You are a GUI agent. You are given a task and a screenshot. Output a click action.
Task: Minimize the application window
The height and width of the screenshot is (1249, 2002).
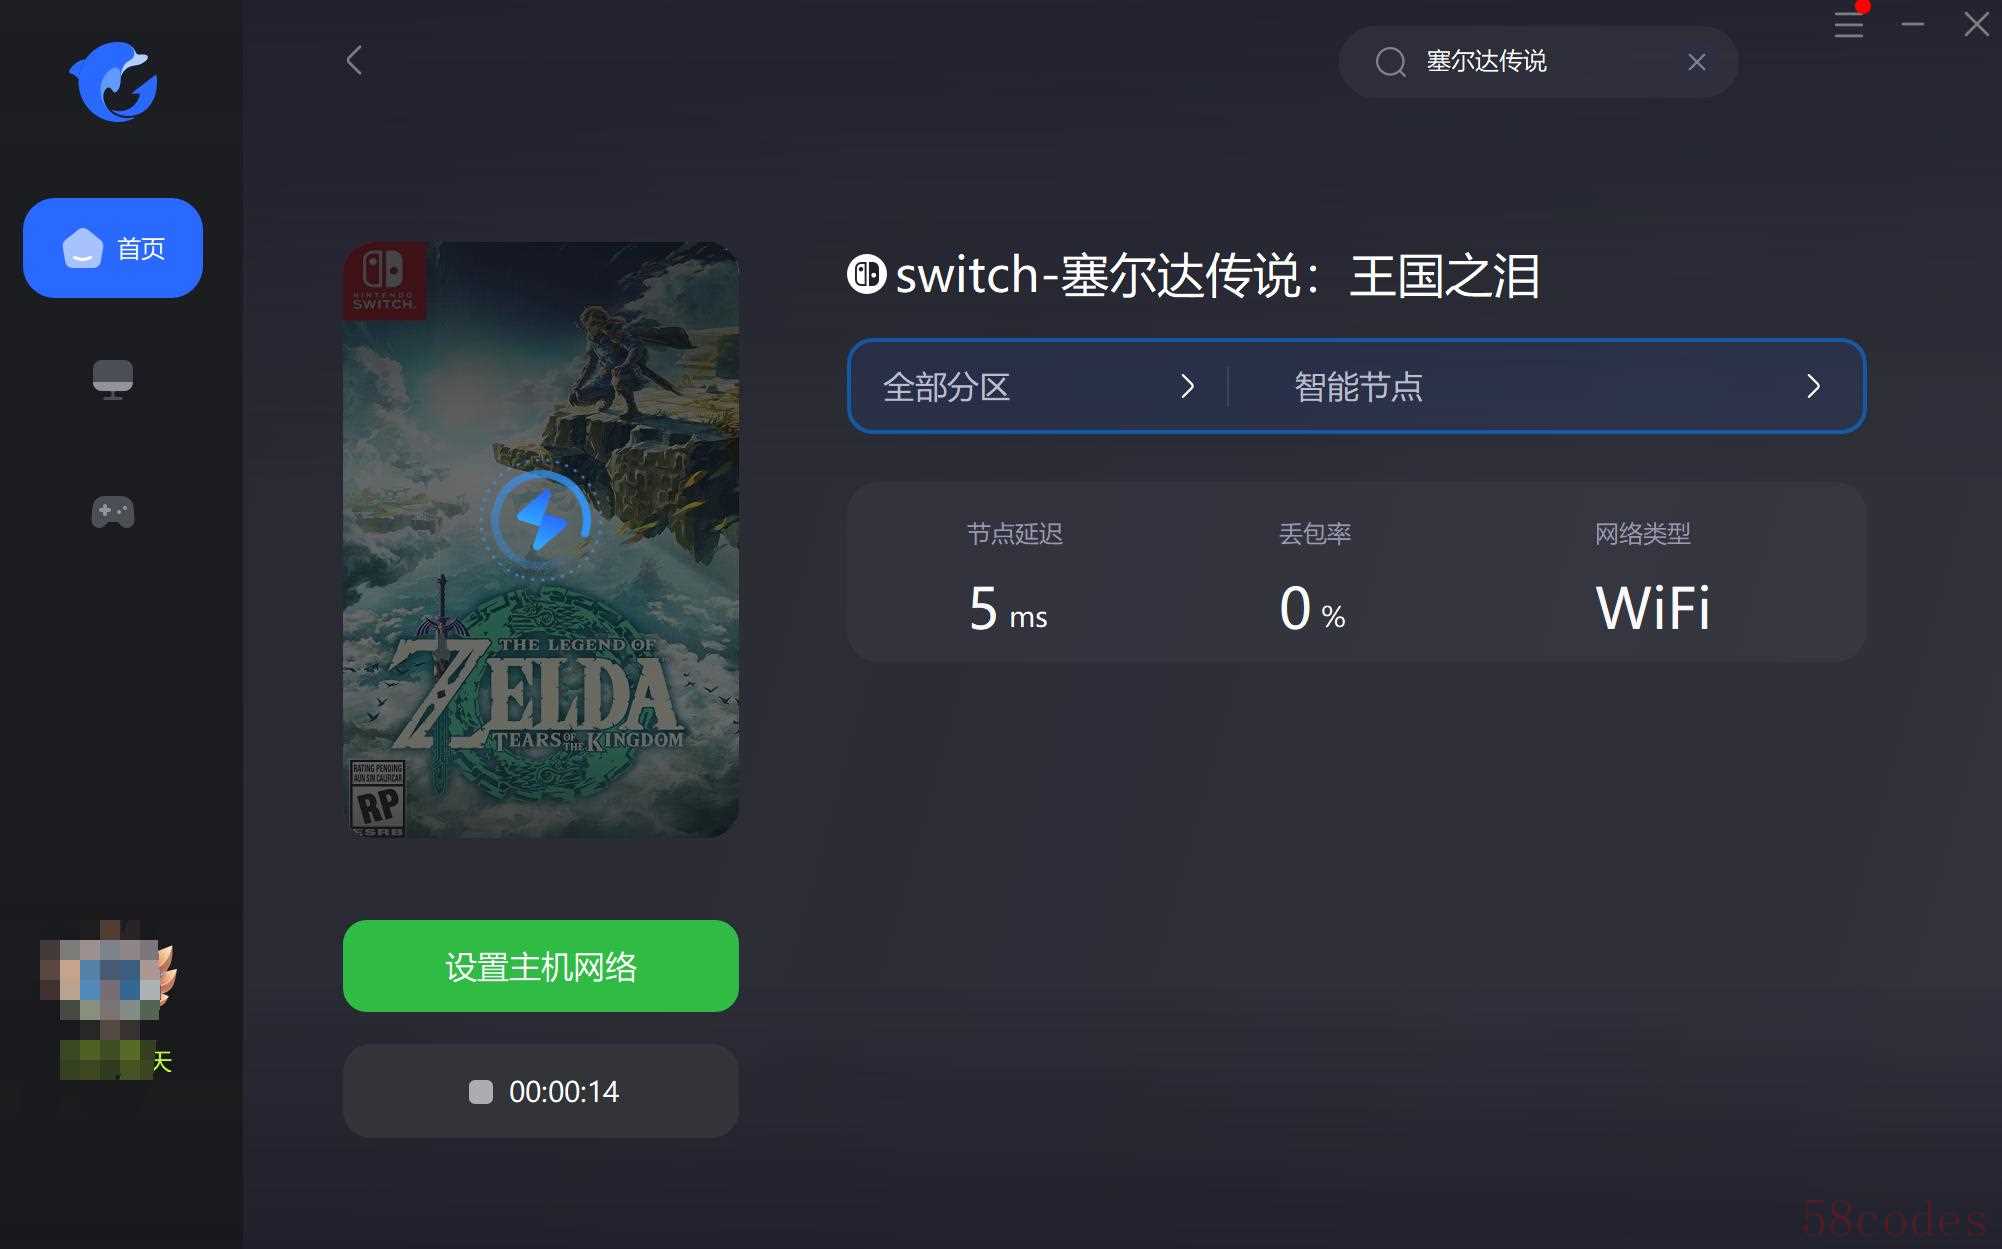(1913, 24)
